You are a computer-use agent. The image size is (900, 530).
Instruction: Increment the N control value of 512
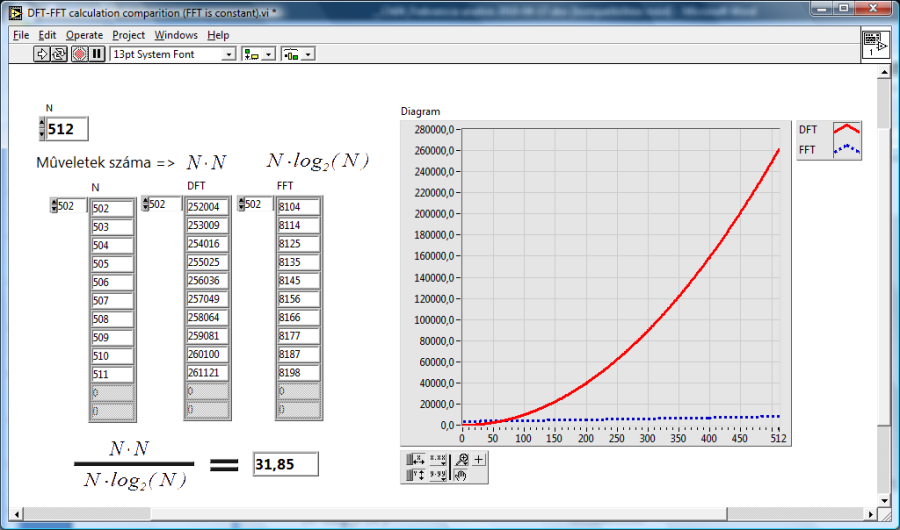42,123
